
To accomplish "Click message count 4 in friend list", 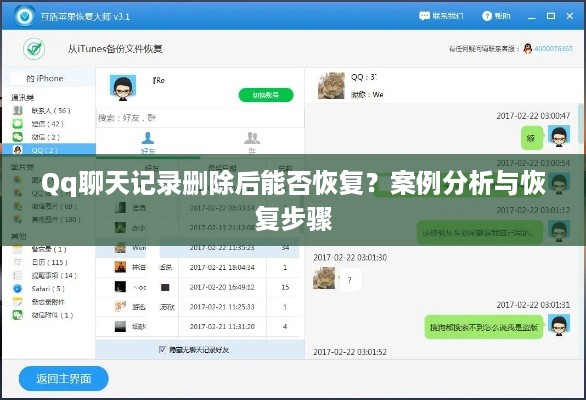I will (x=285, y=326).
